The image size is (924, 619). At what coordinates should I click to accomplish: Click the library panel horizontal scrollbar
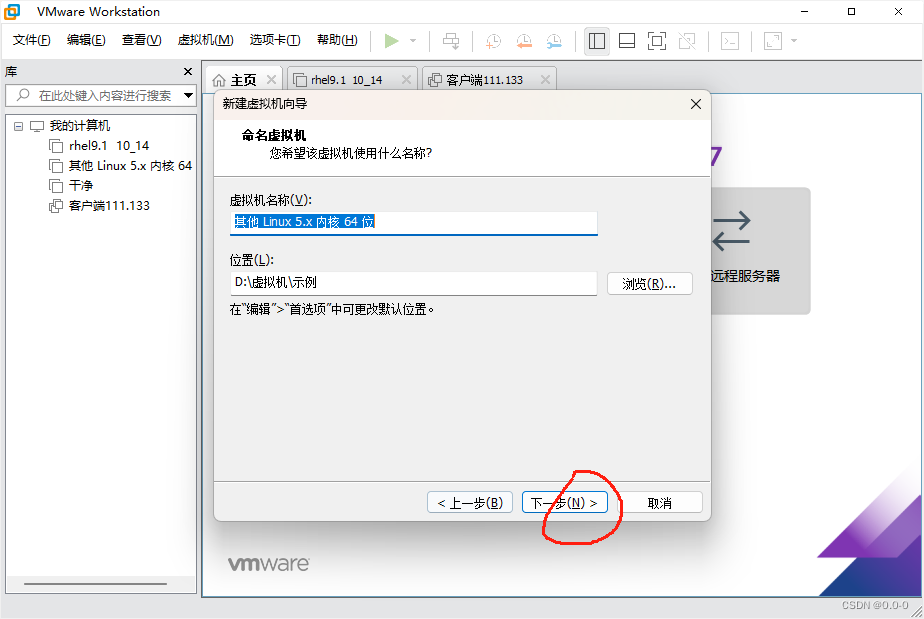click(95, 584)
